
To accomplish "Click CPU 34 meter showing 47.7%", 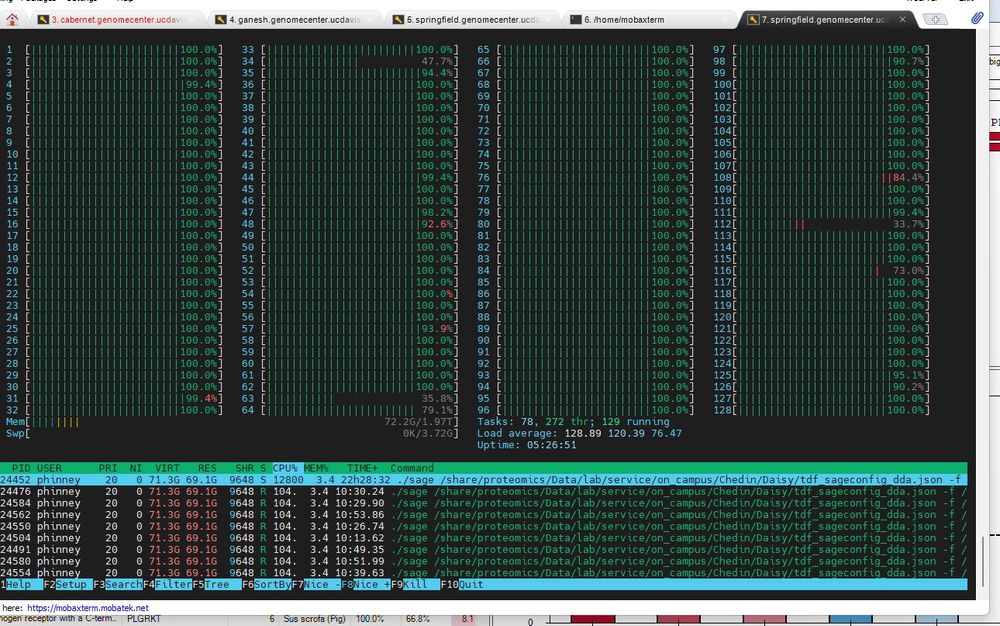I will point(349,61).
